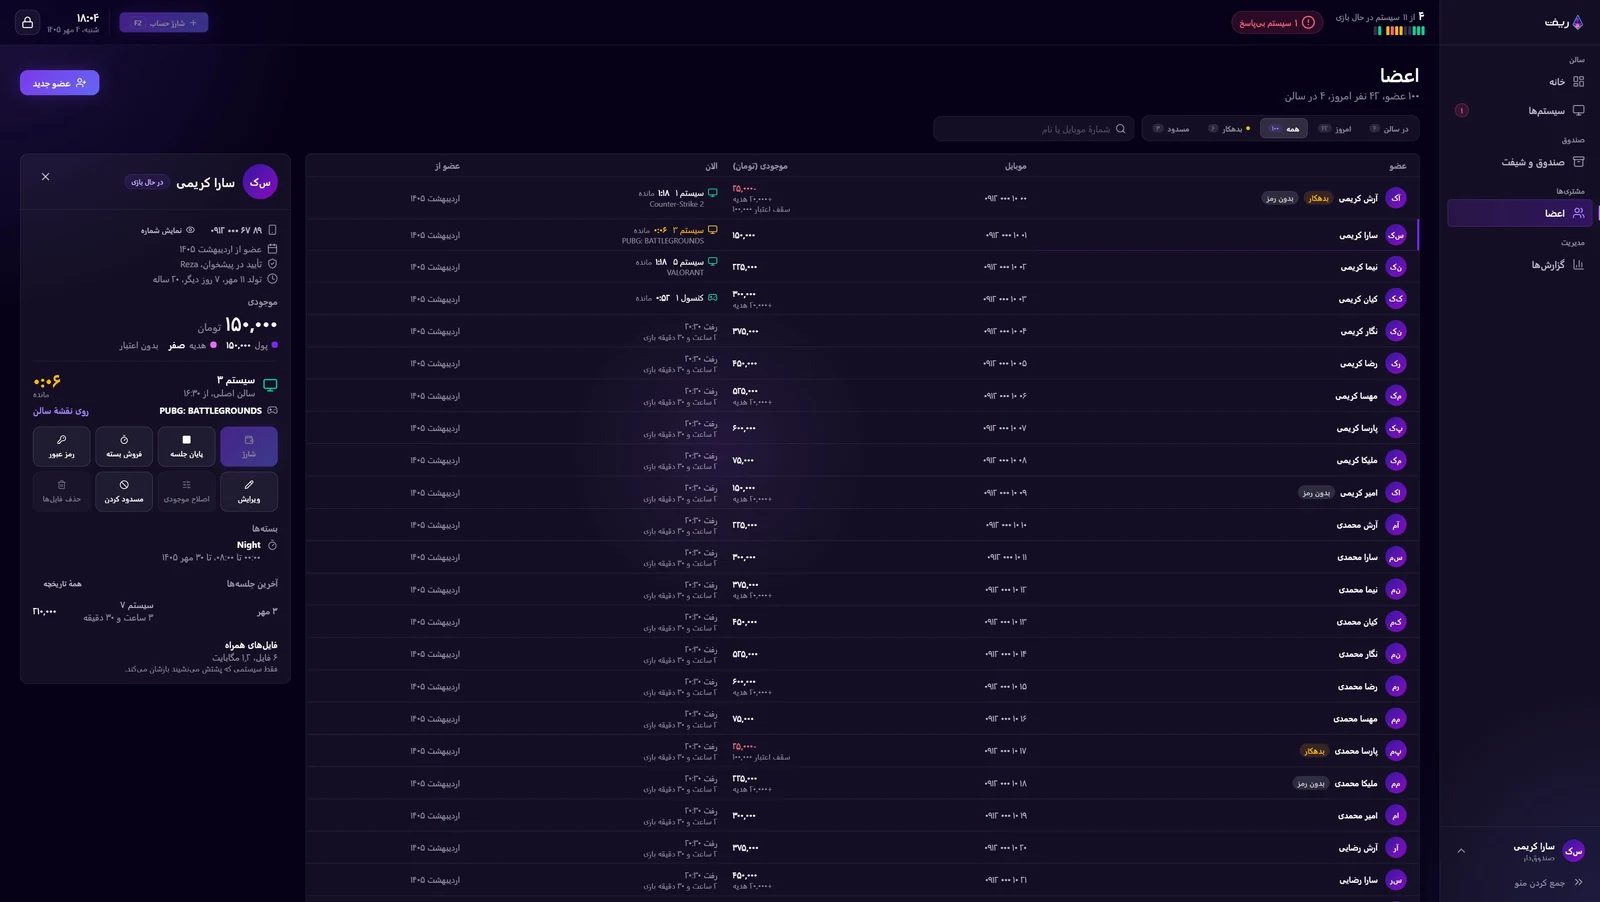Open the روی نقشه سالن link
Viewport: 1600px width, 902px height.
tap(61, 411)
